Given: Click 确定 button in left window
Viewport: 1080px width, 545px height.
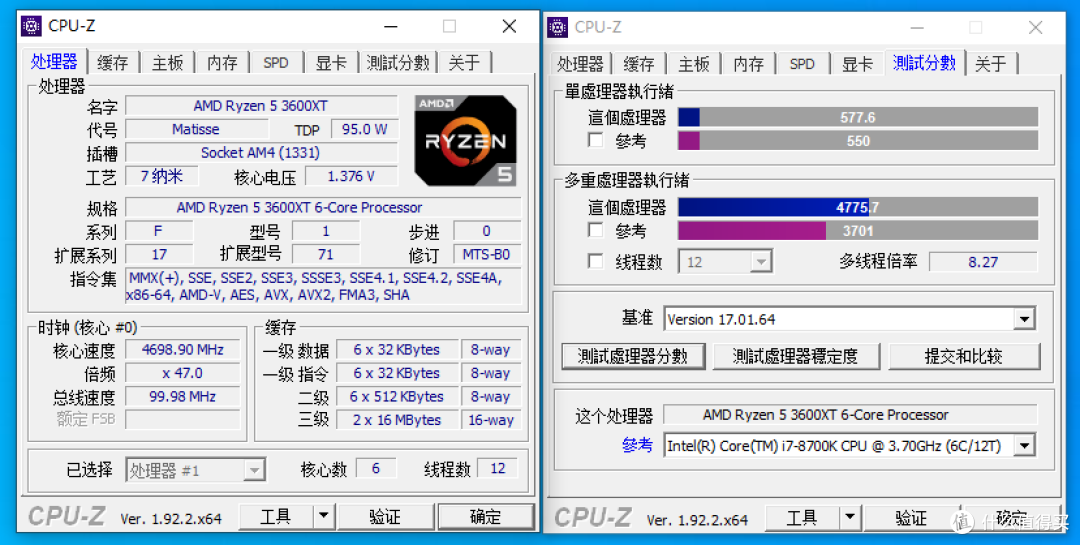Looking at the screenshot, I should click(x=486, y=517).
